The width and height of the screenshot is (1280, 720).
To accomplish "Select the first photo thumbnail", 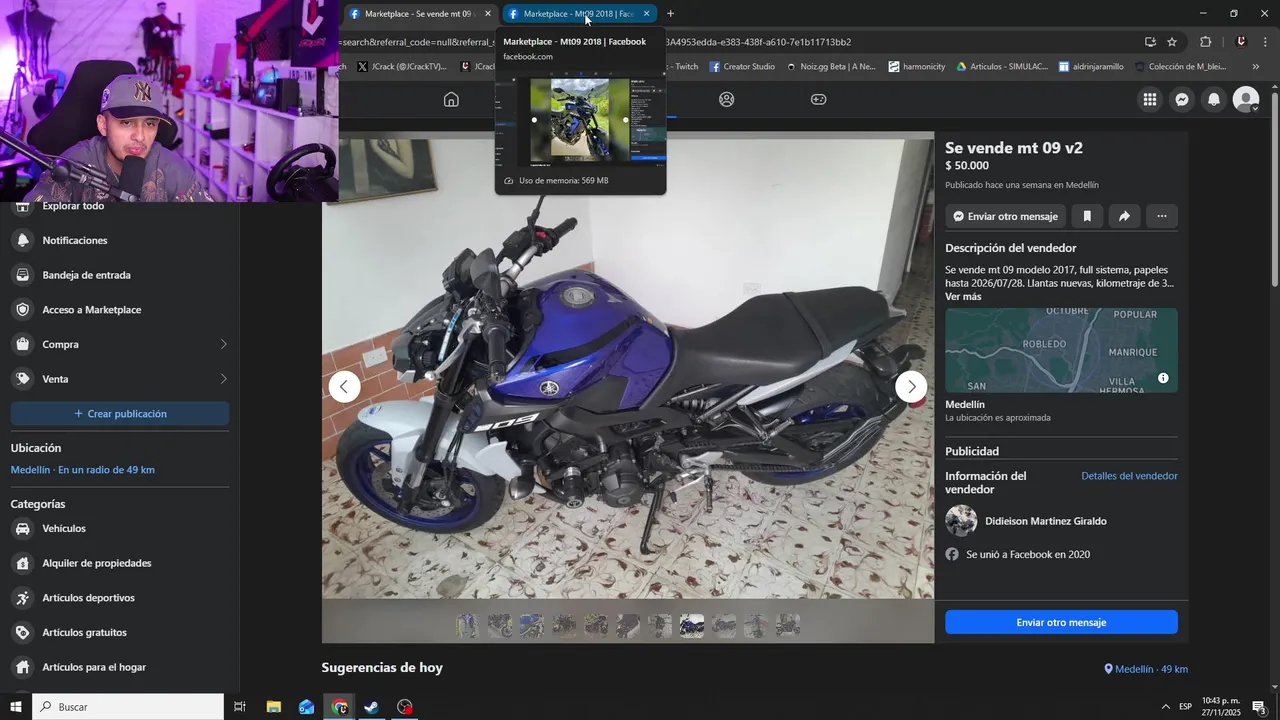I will point(467,626).
